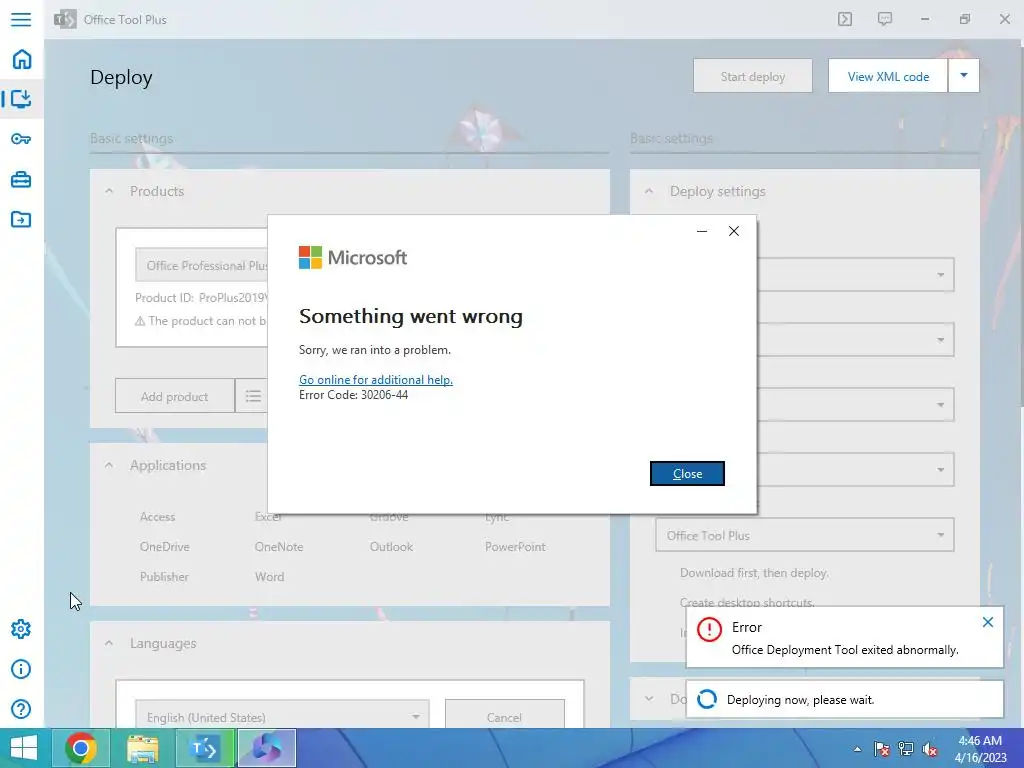Select left Basic settings tab
This screenshot has height=768, width=1024.
click(131, 138)
